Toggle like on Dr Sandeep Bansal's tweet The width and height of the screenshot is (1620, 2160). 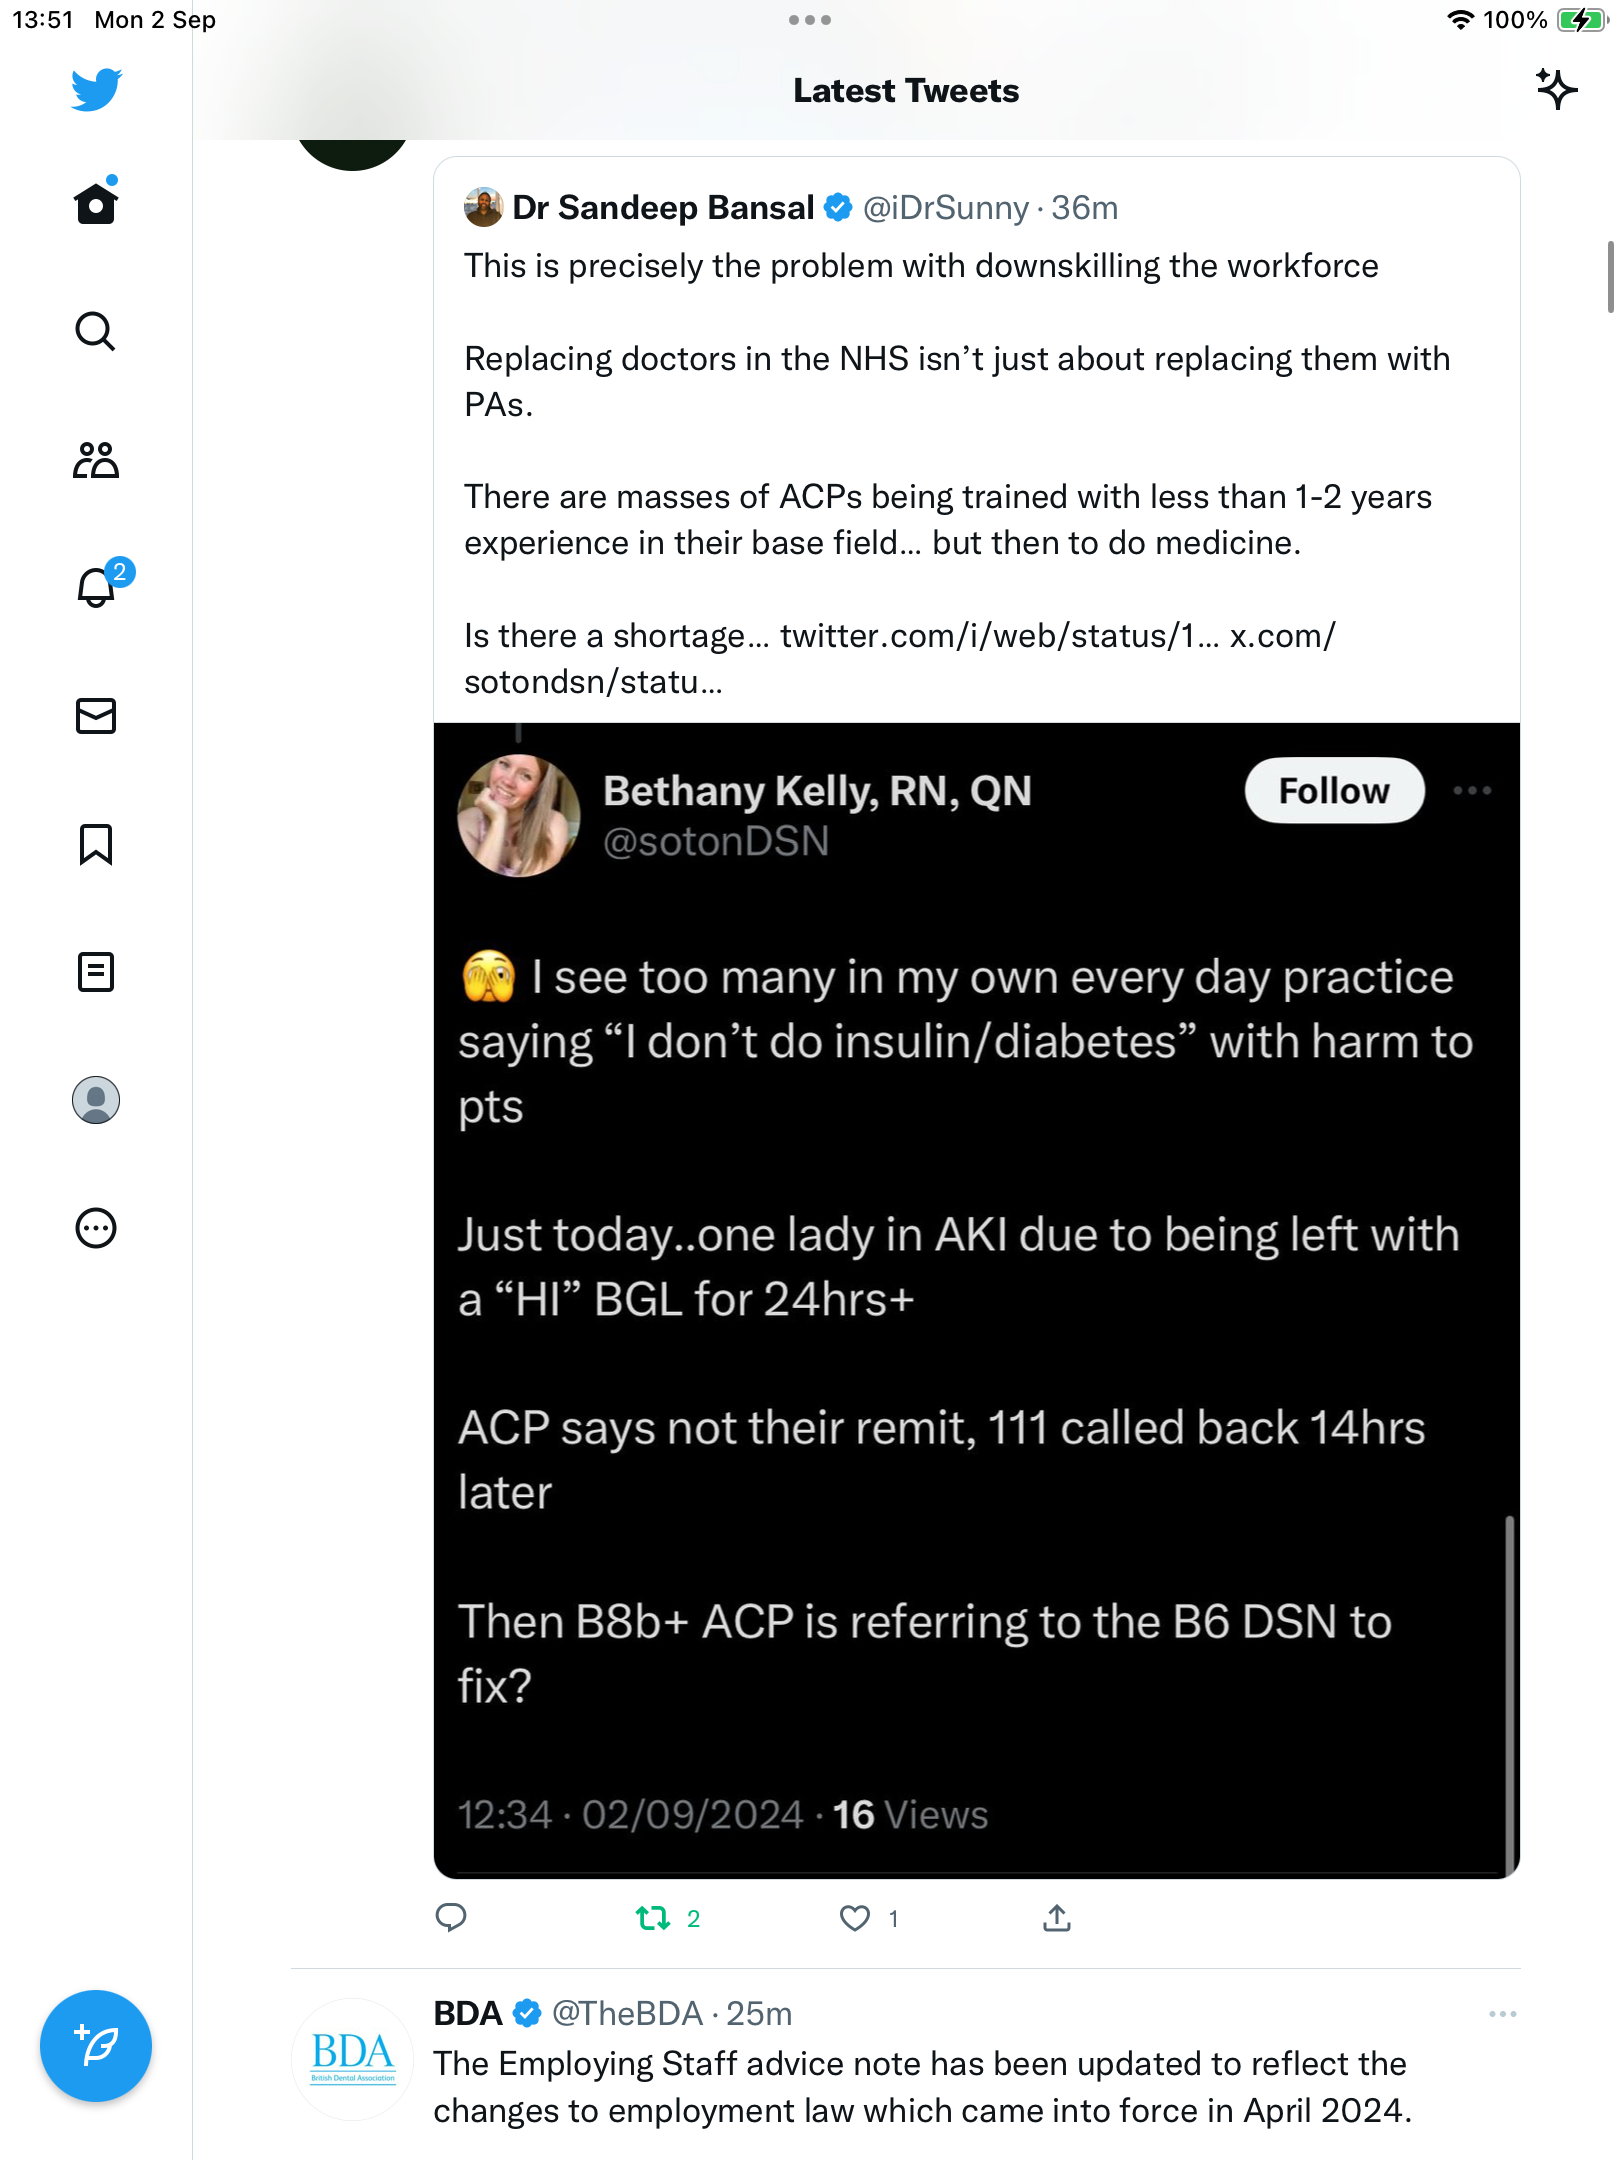(x=855, y=1918)
